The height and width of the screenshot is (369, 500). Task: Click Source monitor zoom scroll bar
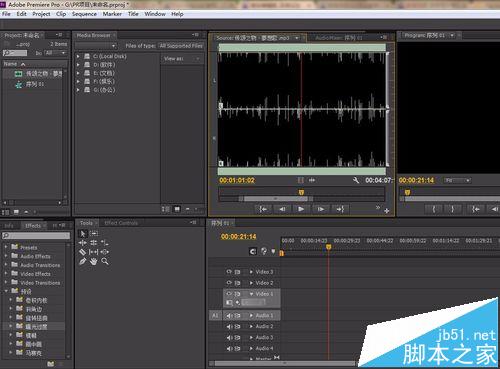pyautogui.click(x=275, y=199)
